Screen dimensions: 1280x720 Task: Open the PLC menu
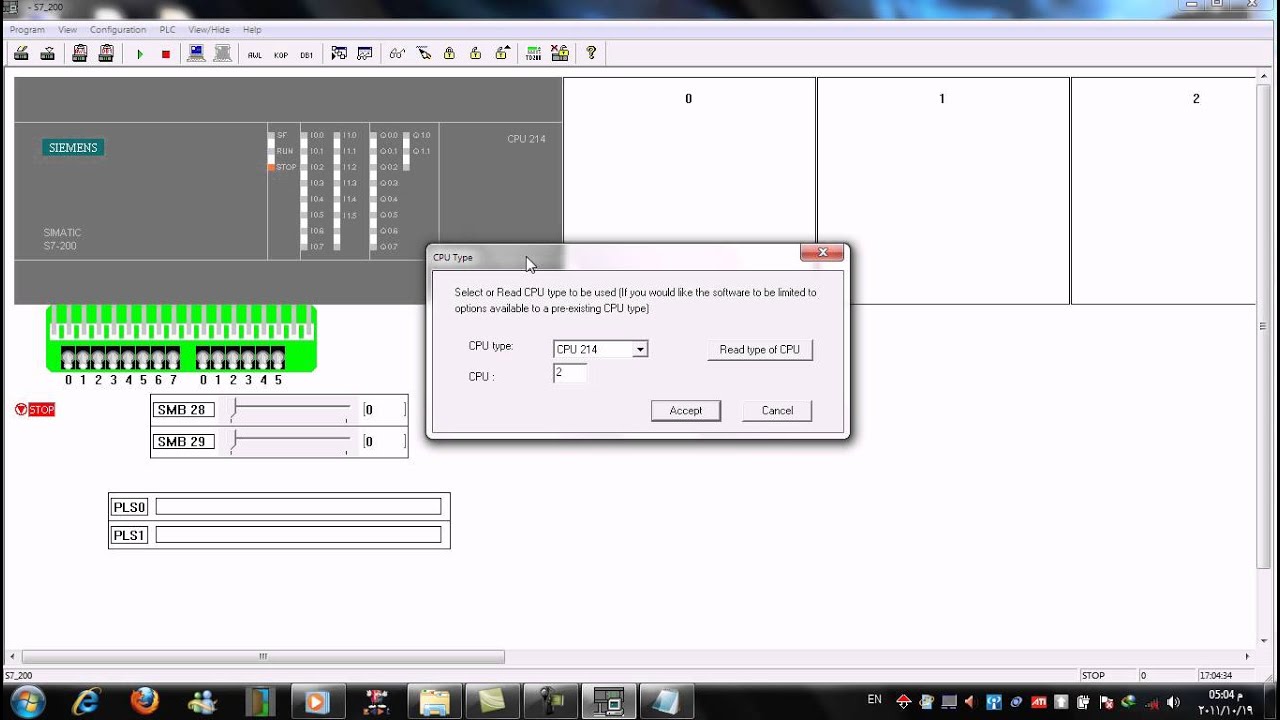coord(167,30)
